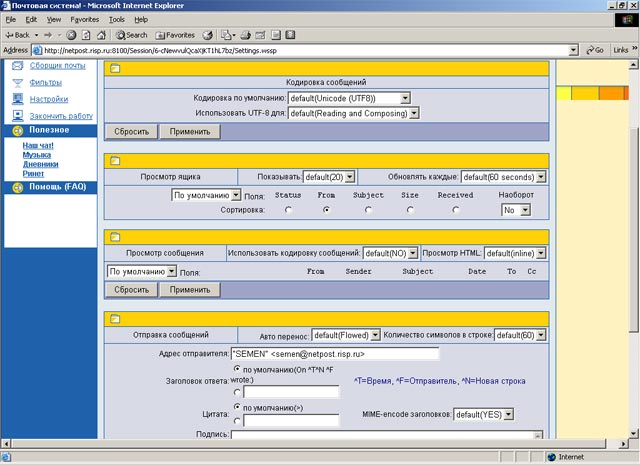Click the Discuss toolbar icon
This screenshot has height=465, width=640.
click(276, 35)
